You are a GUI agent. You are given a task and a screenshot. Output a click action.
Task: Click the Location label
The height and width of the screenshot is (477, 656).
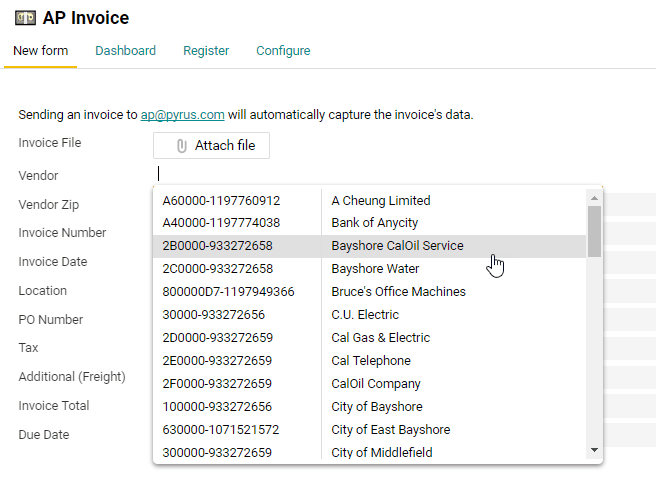[43, 291]
